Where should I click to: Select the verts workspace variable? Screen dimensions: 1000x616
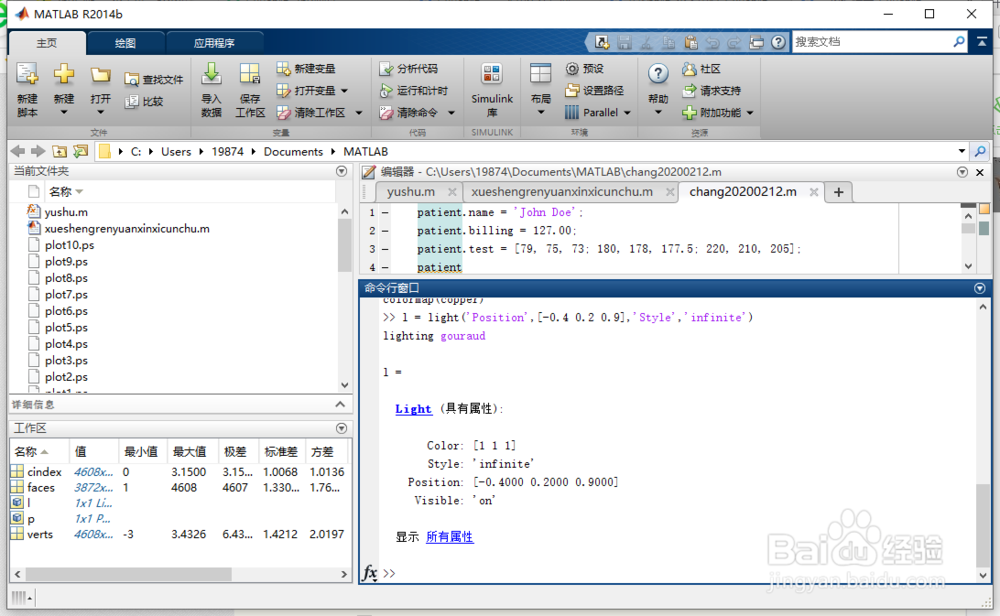(x=40, y=534)
